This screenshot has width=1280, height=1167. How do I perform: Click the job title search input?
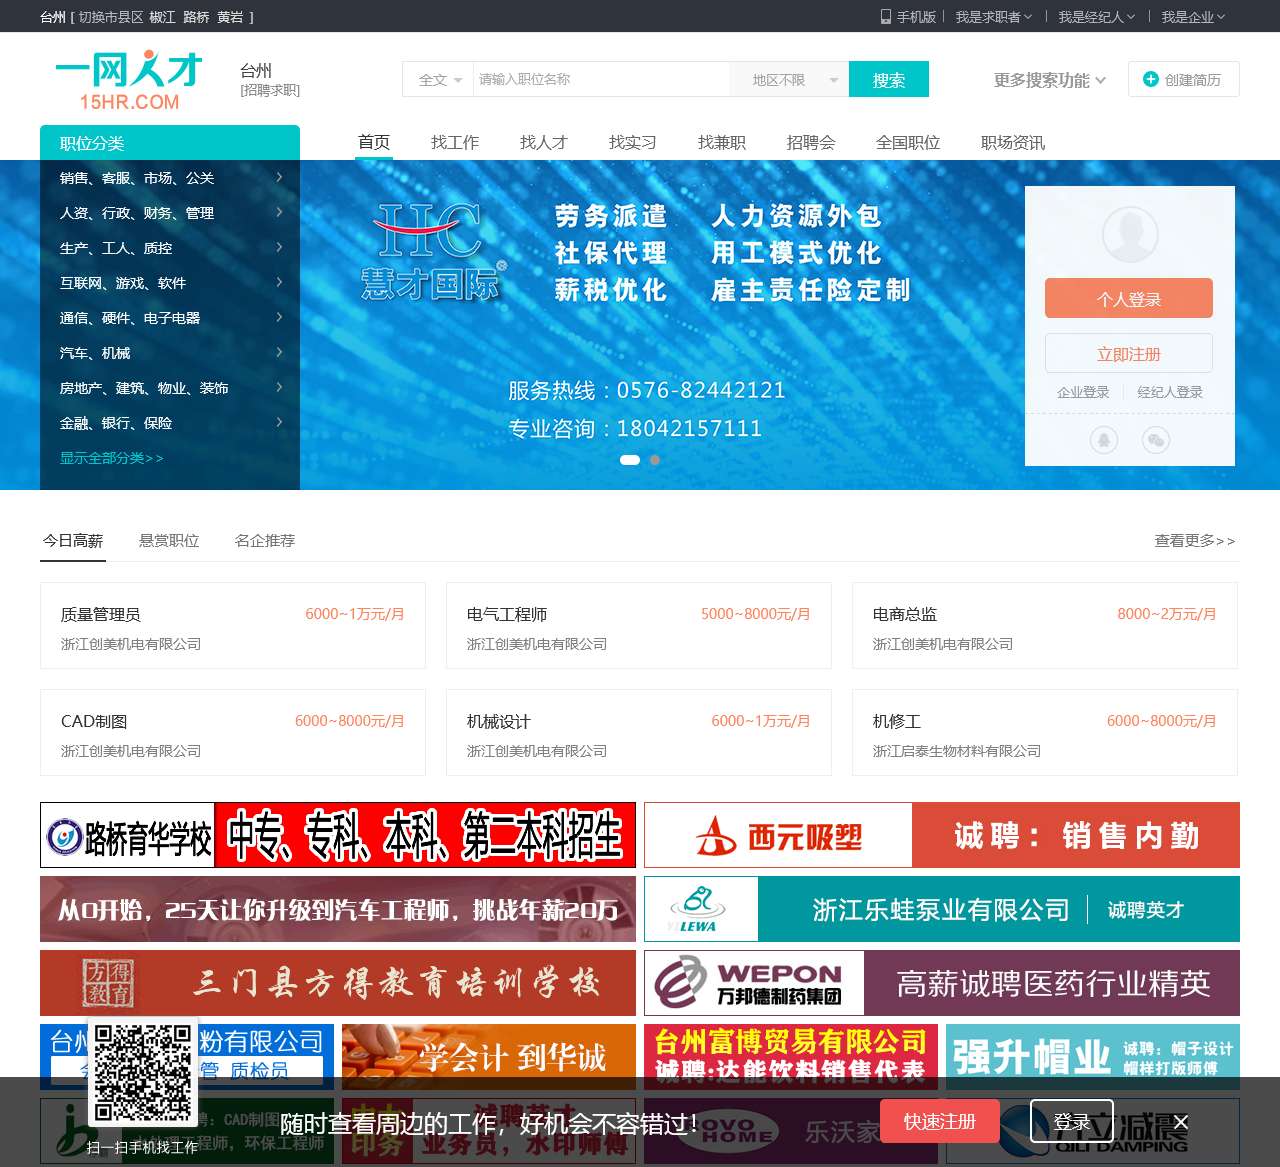pos(602,80)
